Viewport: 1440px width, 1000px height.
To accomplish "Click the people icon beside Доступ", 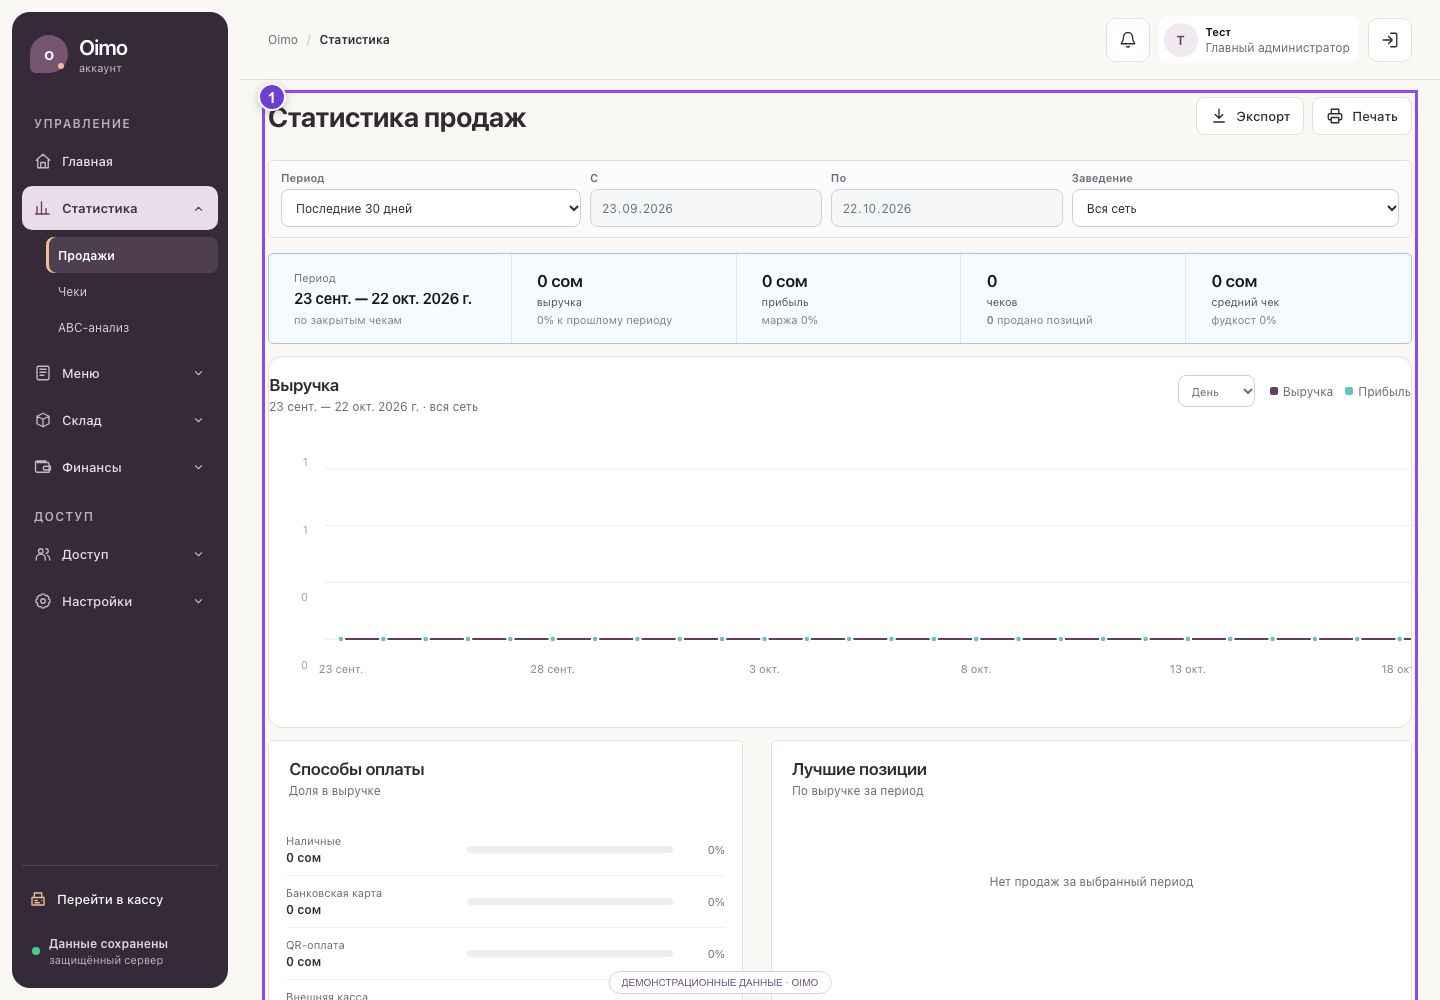I will pyautogui.click(x=43, y=554).
